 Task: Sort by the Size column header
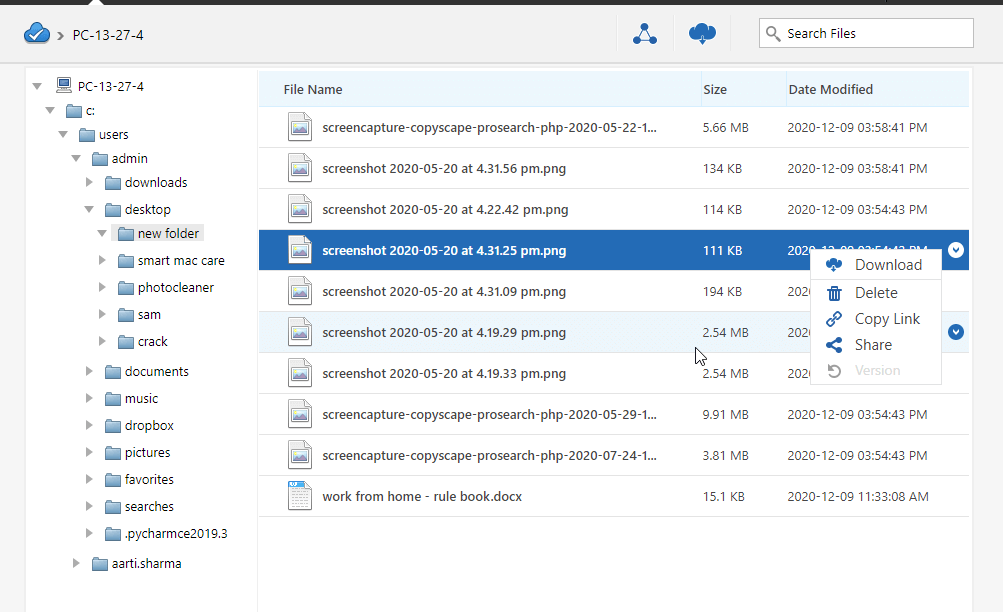coord(715,90)
